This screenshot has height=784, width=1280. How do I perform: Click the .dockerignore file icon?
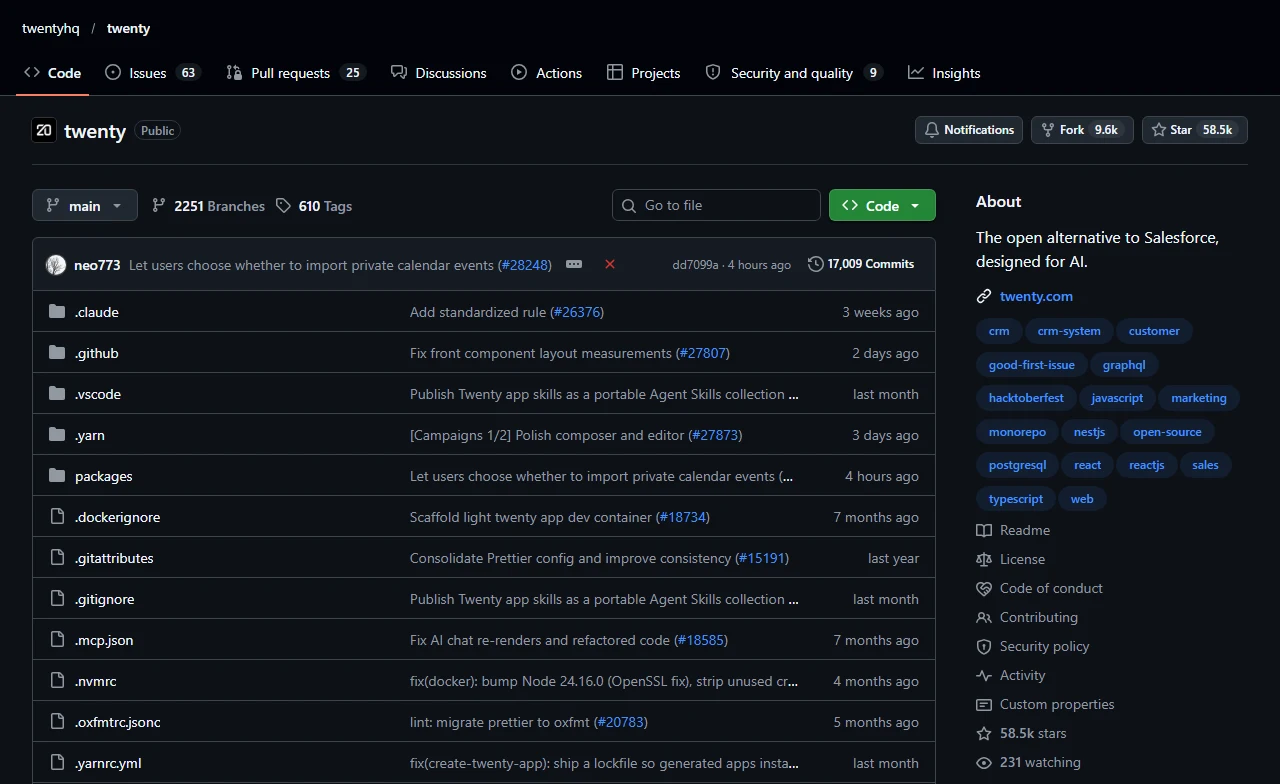click(57, 517)
